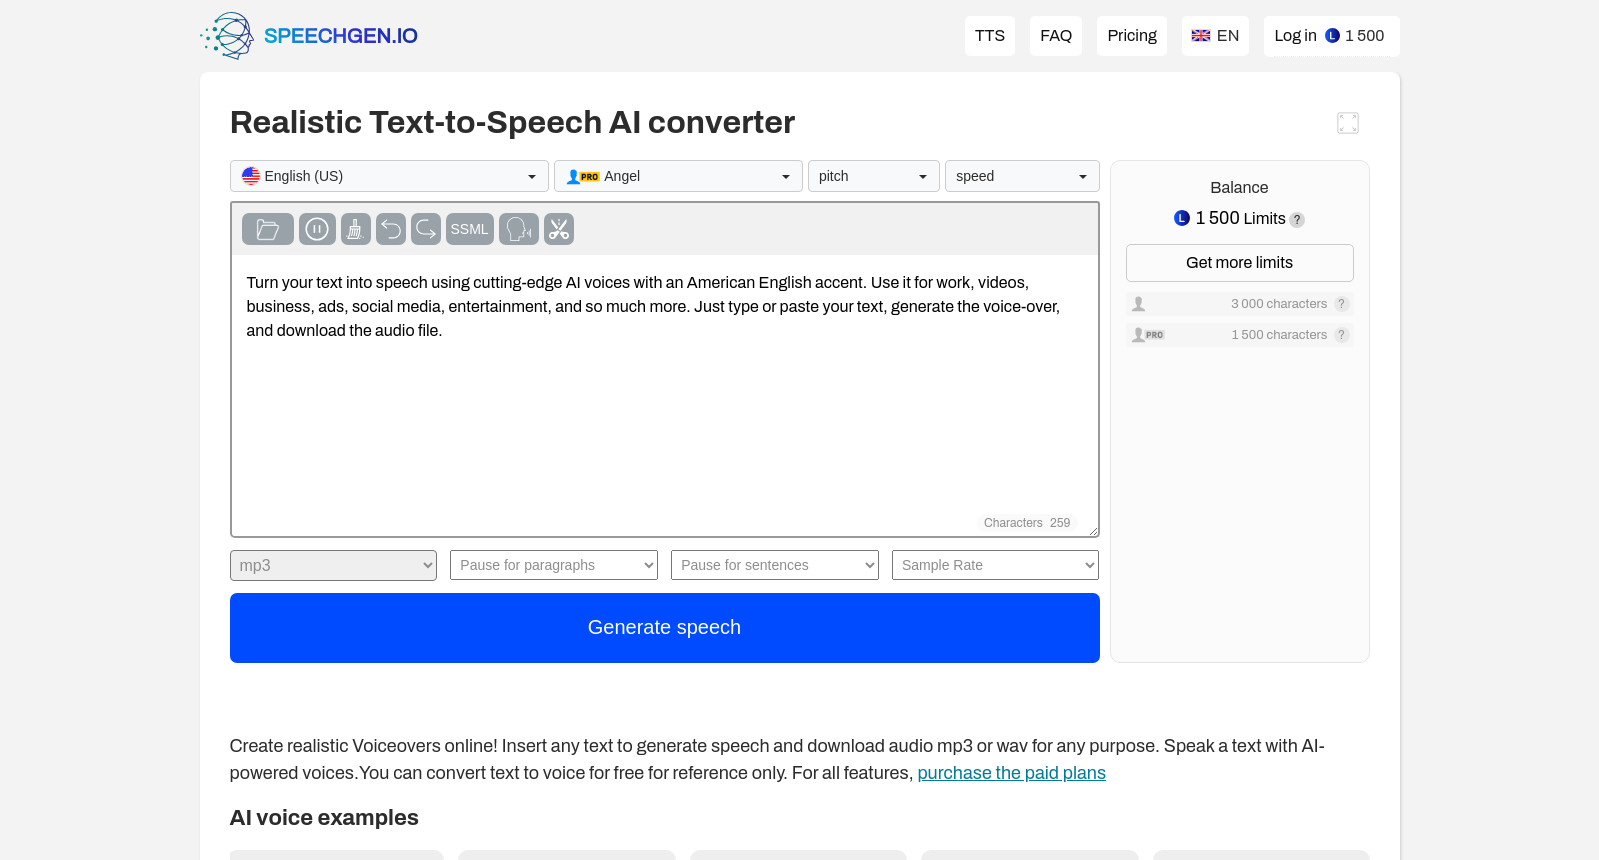The height and width of the screenshot is (860, 1599).
Task: Redo the last text edit
Action: point(426,229)
